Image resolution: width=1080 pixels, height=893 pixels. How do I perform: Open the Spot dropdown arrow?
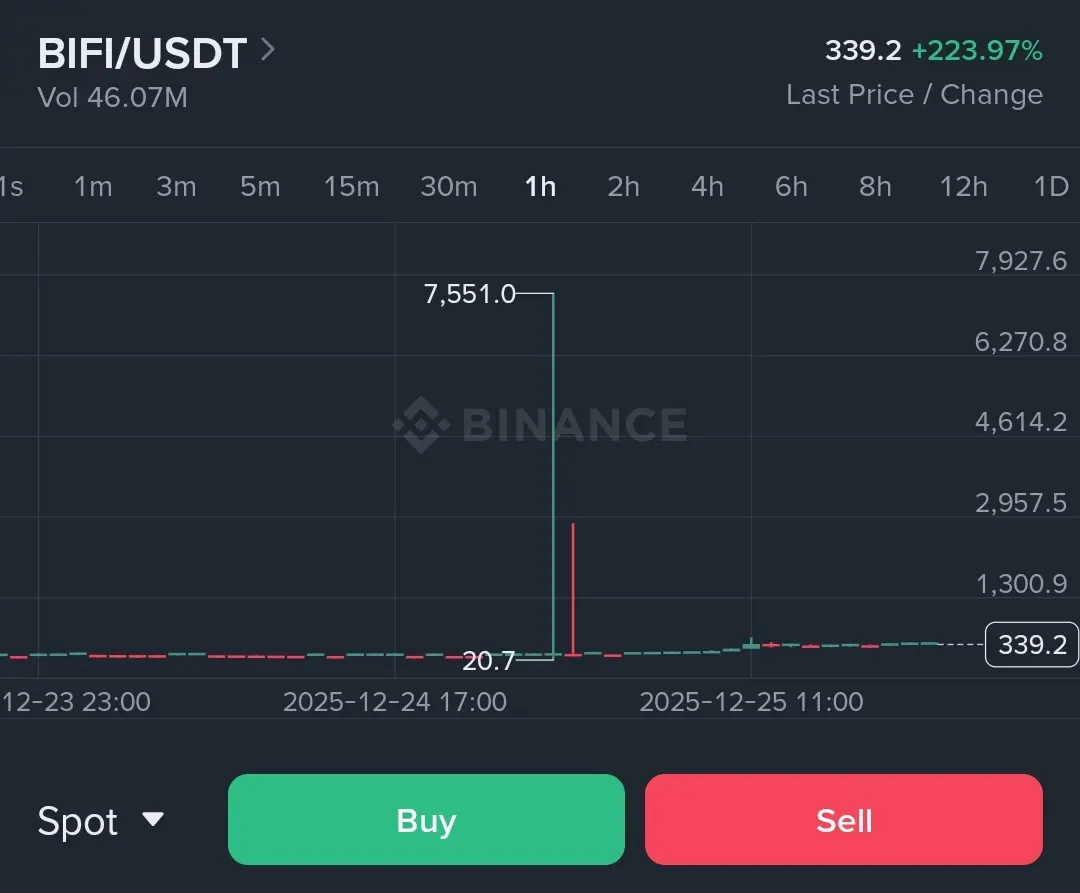(x=153, y=820)
